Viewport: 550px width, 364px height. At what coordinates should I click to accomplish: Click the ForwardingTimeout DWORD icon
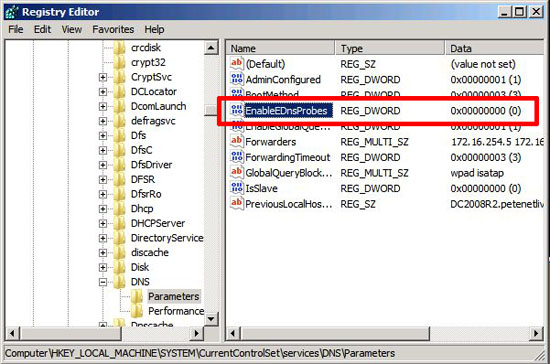[x=236, y=157]
